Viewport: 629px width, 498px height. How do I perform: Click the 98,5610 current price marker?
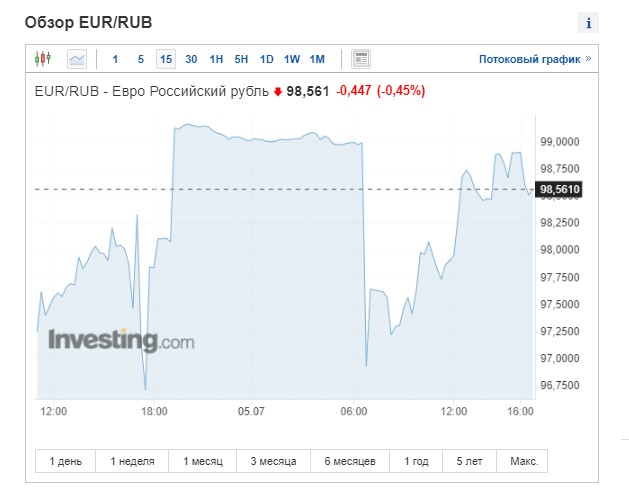[x=559, y=189]
